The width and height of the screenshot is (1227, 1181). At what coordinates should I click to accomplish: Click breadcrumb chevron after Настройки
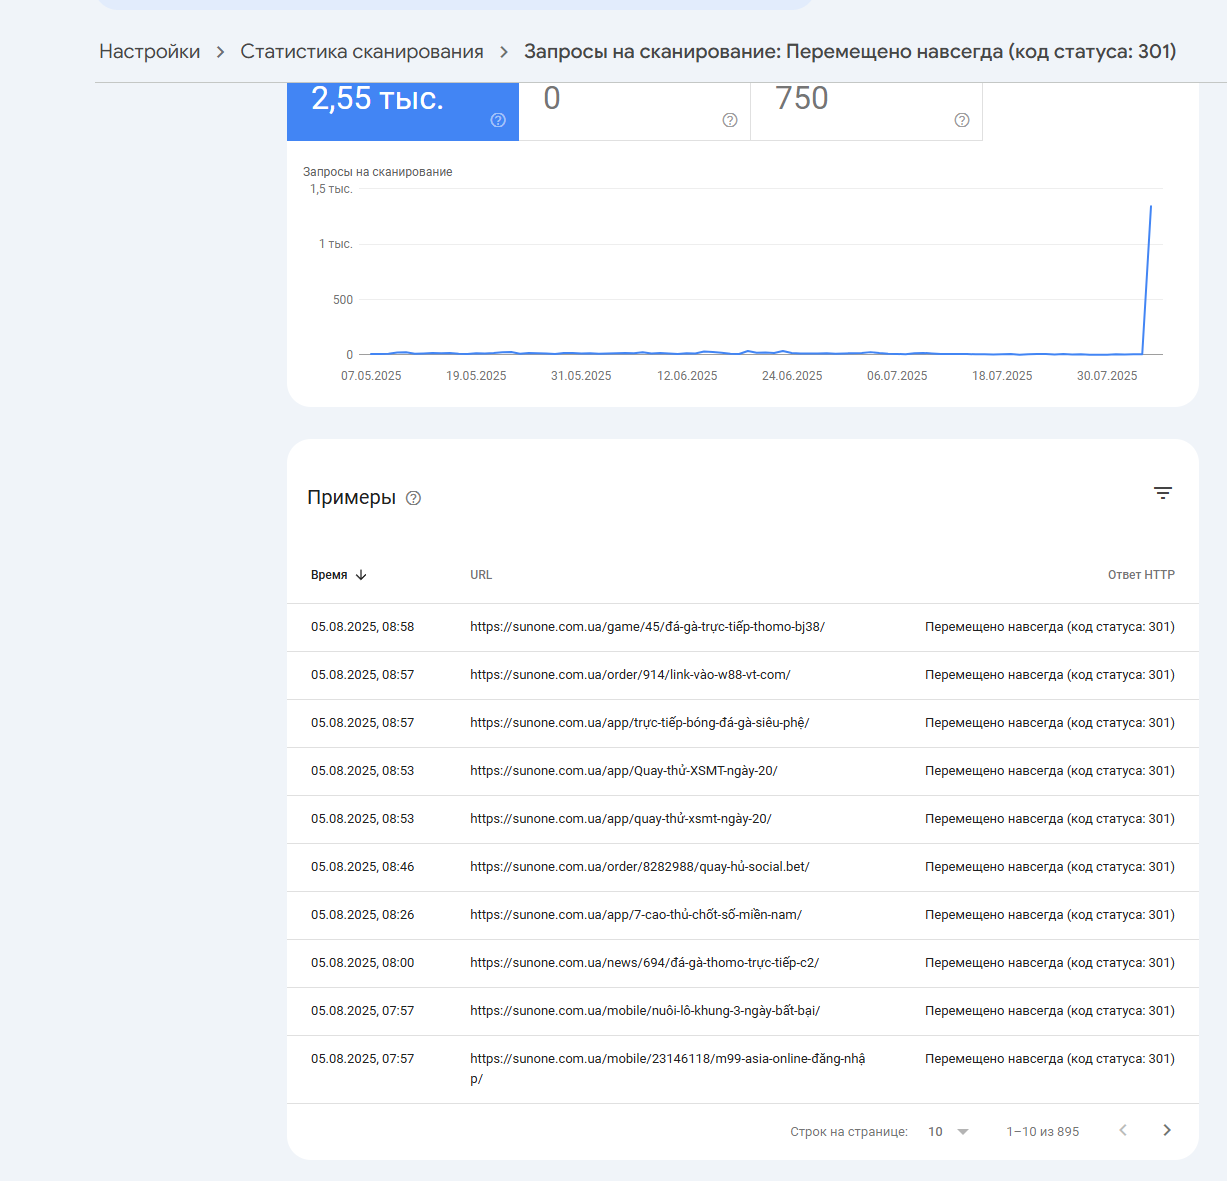click(x=220, y=52)
